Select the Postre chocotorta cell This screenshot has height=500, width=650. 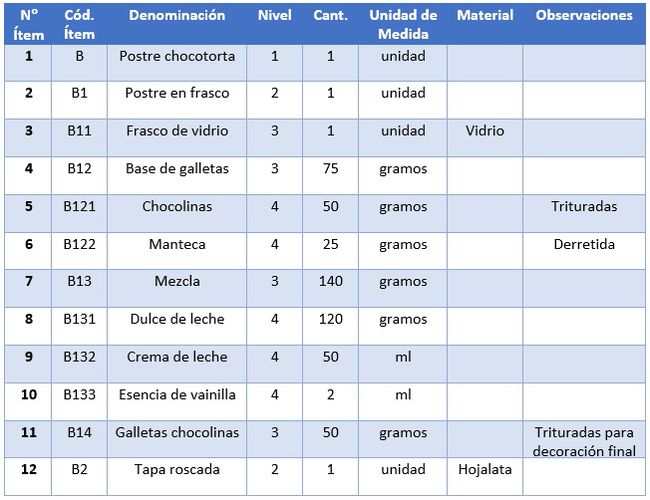click(x=177, y=63)
